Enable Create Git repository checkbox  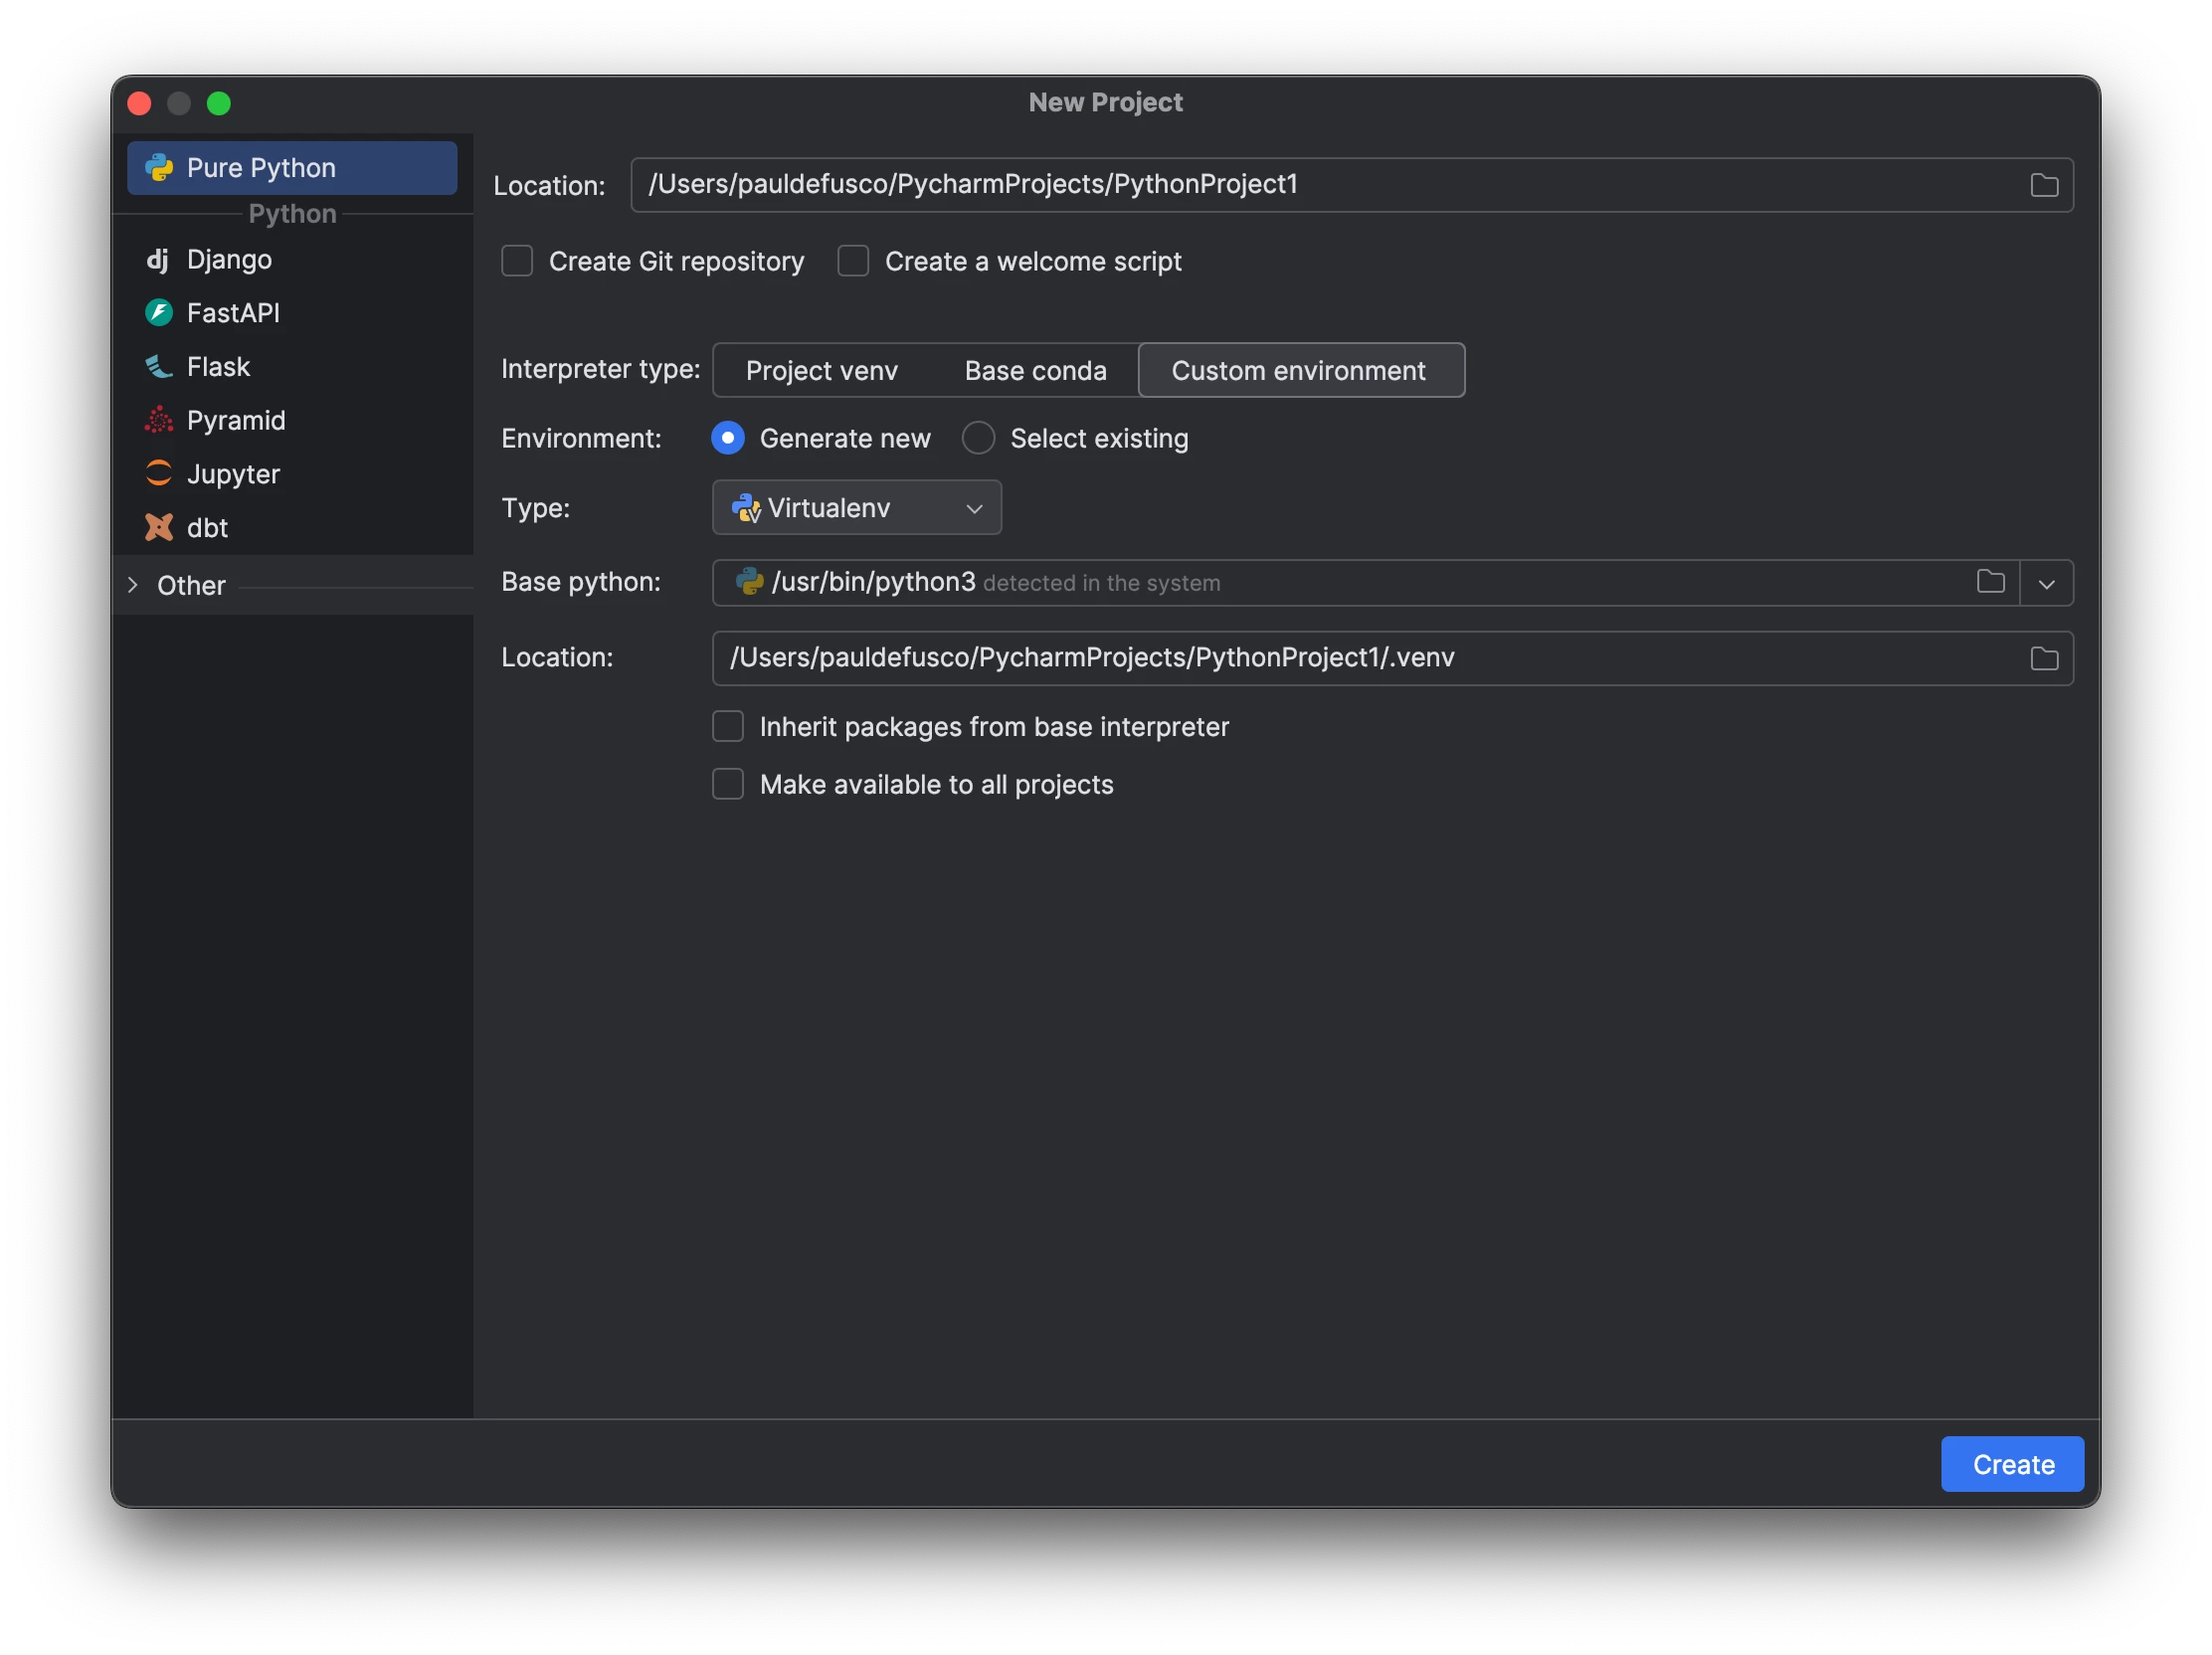click(517, 262)
